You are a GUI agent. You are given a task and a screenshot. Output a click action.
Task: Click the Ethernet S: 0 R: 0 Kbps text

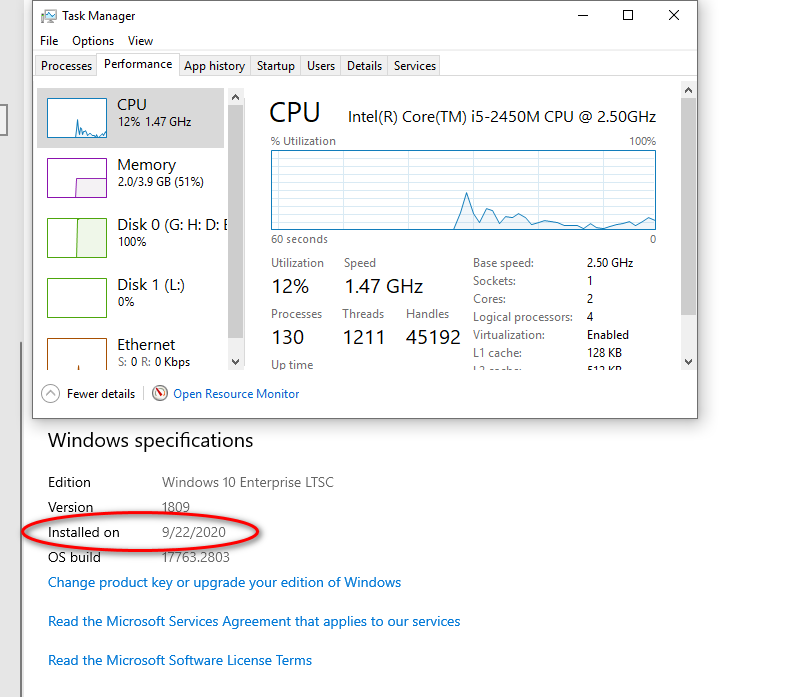[154, 362]
